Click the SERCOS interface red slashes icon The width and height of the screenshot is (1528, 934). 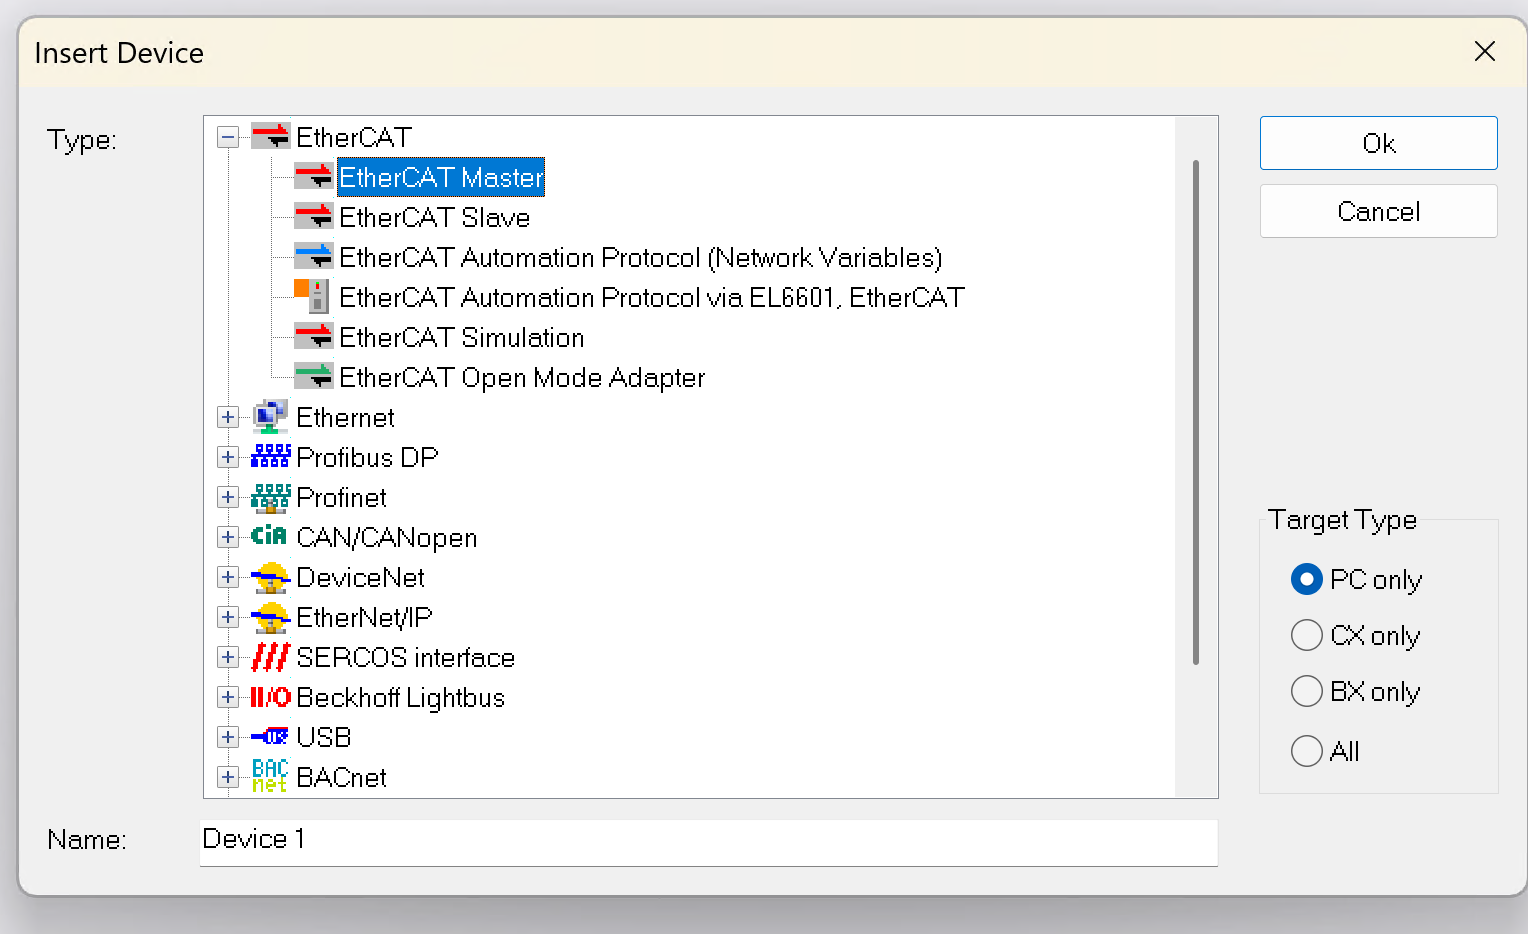270,657
